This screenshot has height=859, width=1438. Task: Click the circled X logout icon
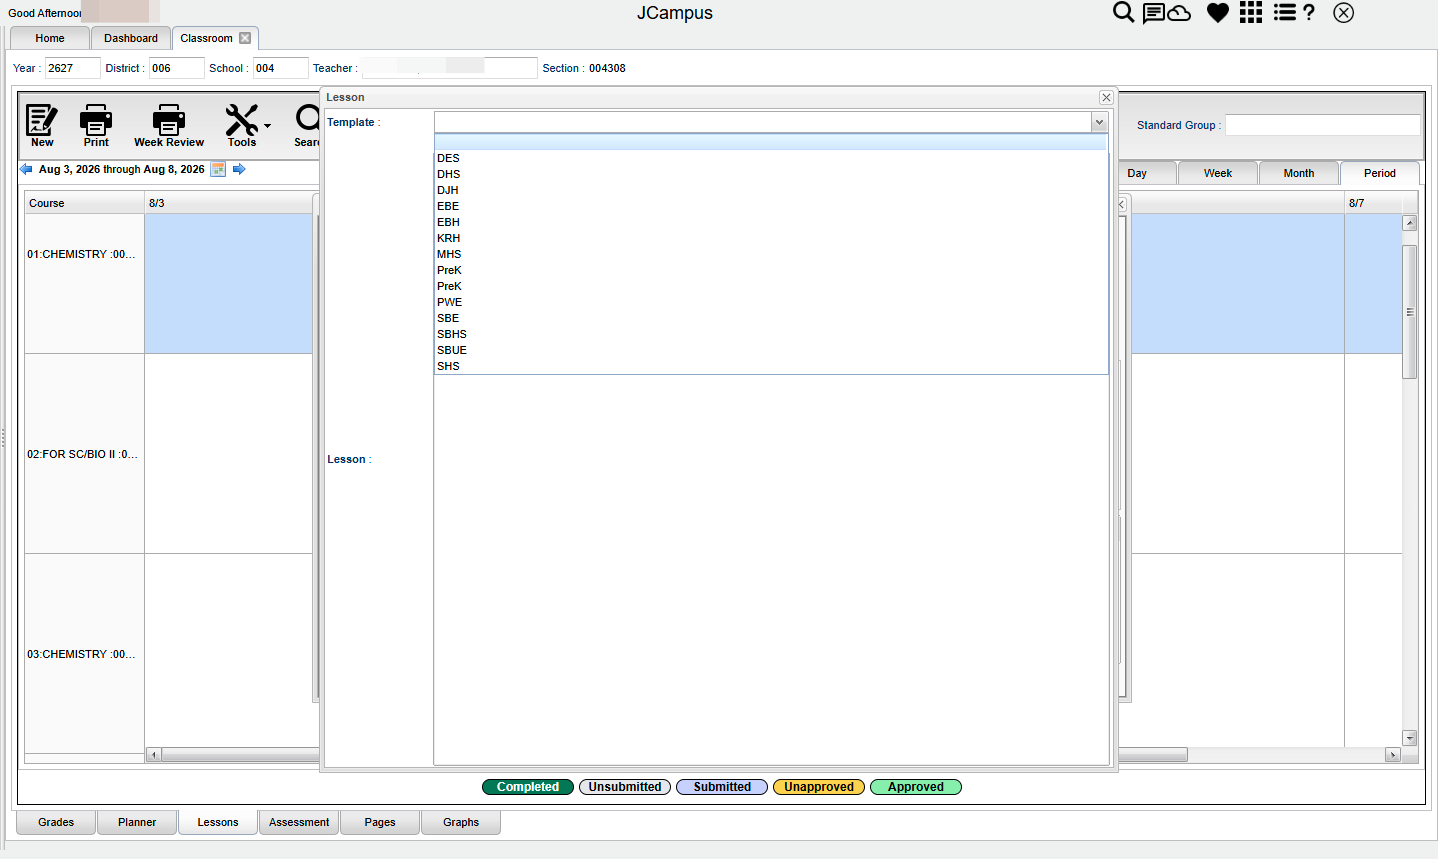click(x=1344, y=12)
